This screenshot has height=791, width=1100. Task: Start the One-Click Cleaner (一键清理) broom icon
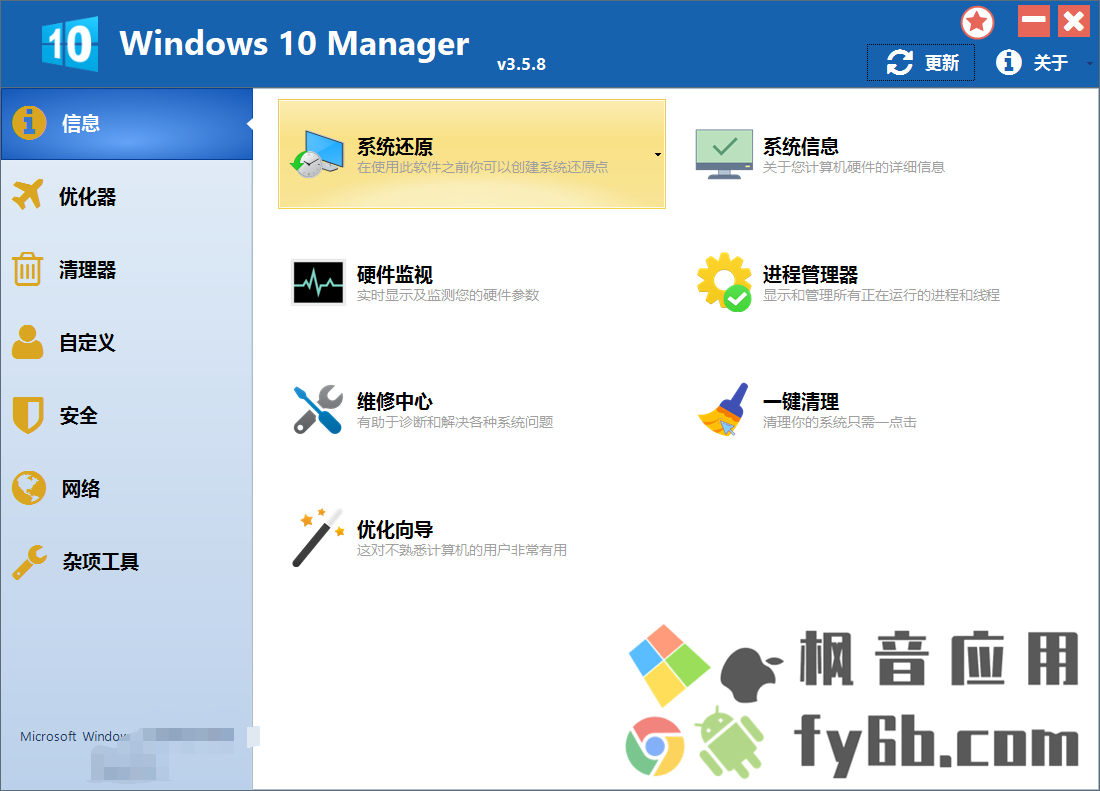click(724, 410)
